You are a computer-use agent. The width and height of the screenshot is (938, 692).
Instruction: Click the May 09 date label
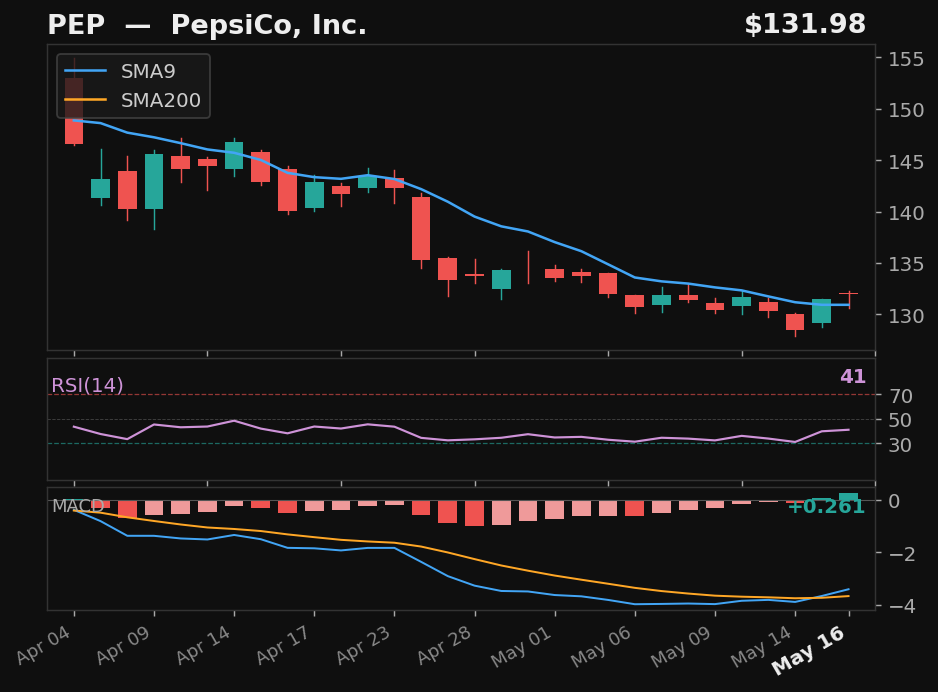[x=683, y=646]
